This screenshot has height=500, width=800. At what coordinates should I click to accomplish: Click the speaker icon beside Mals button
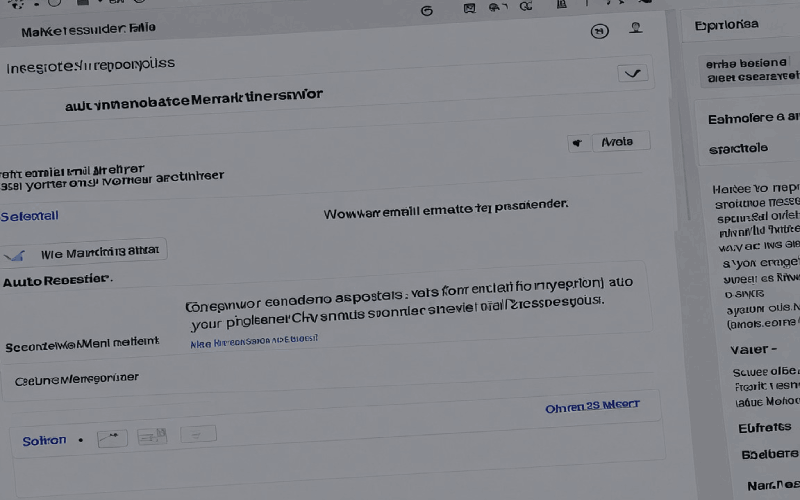point(576,143)
